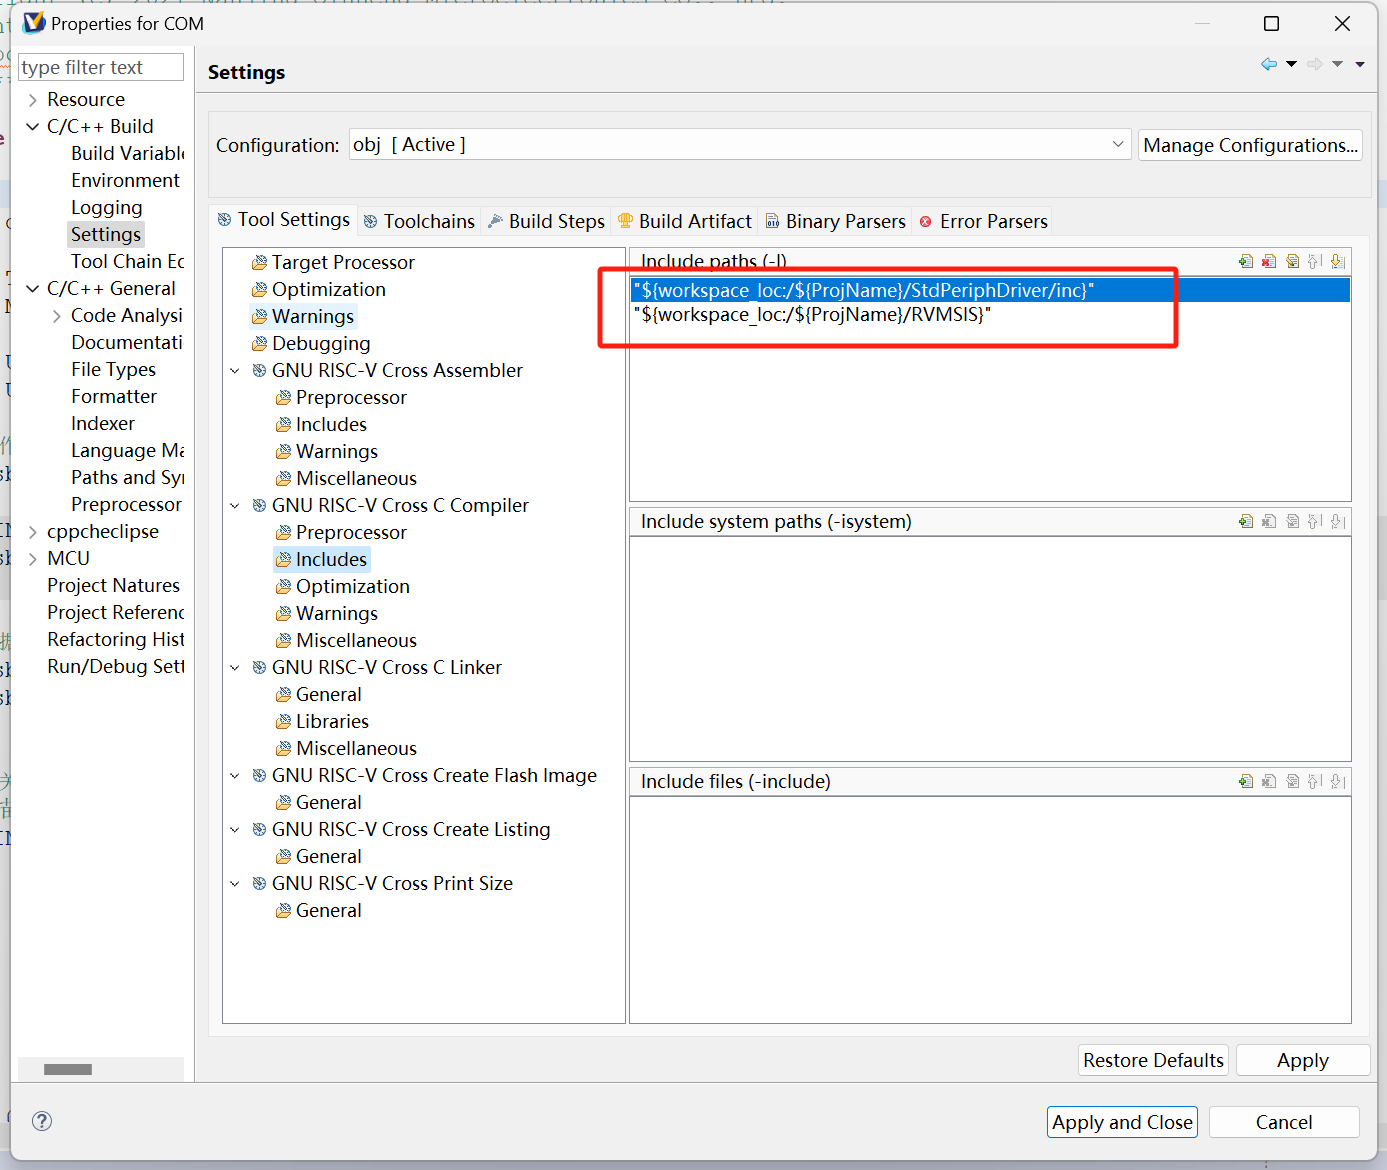Expand the Resource tree node
The image size is (1387, 1170).
[33, 100]
